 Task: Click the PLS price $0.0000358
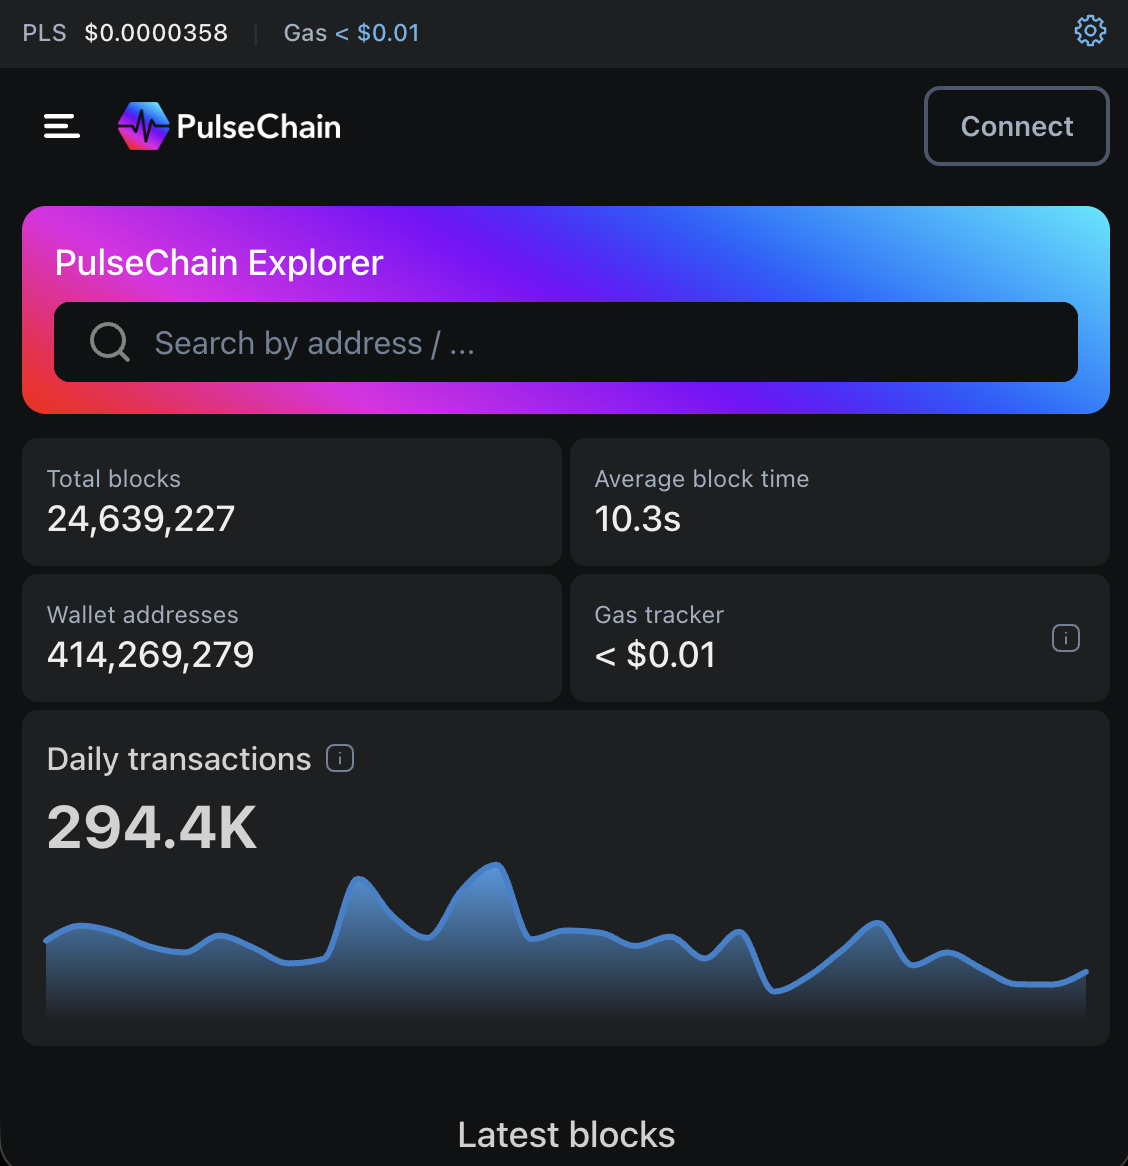[x=156, y=33]
